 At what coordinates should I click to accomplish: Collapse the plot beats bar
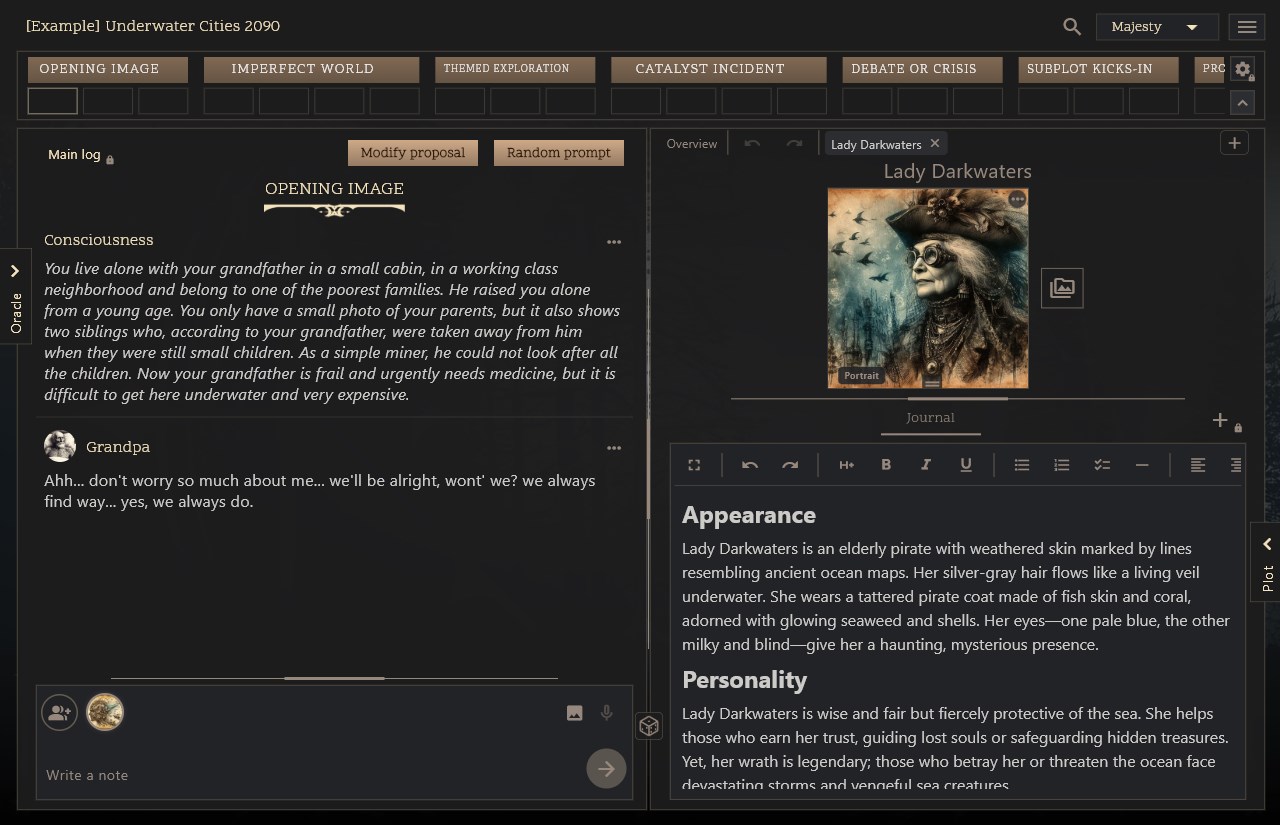coord(1243,102)
